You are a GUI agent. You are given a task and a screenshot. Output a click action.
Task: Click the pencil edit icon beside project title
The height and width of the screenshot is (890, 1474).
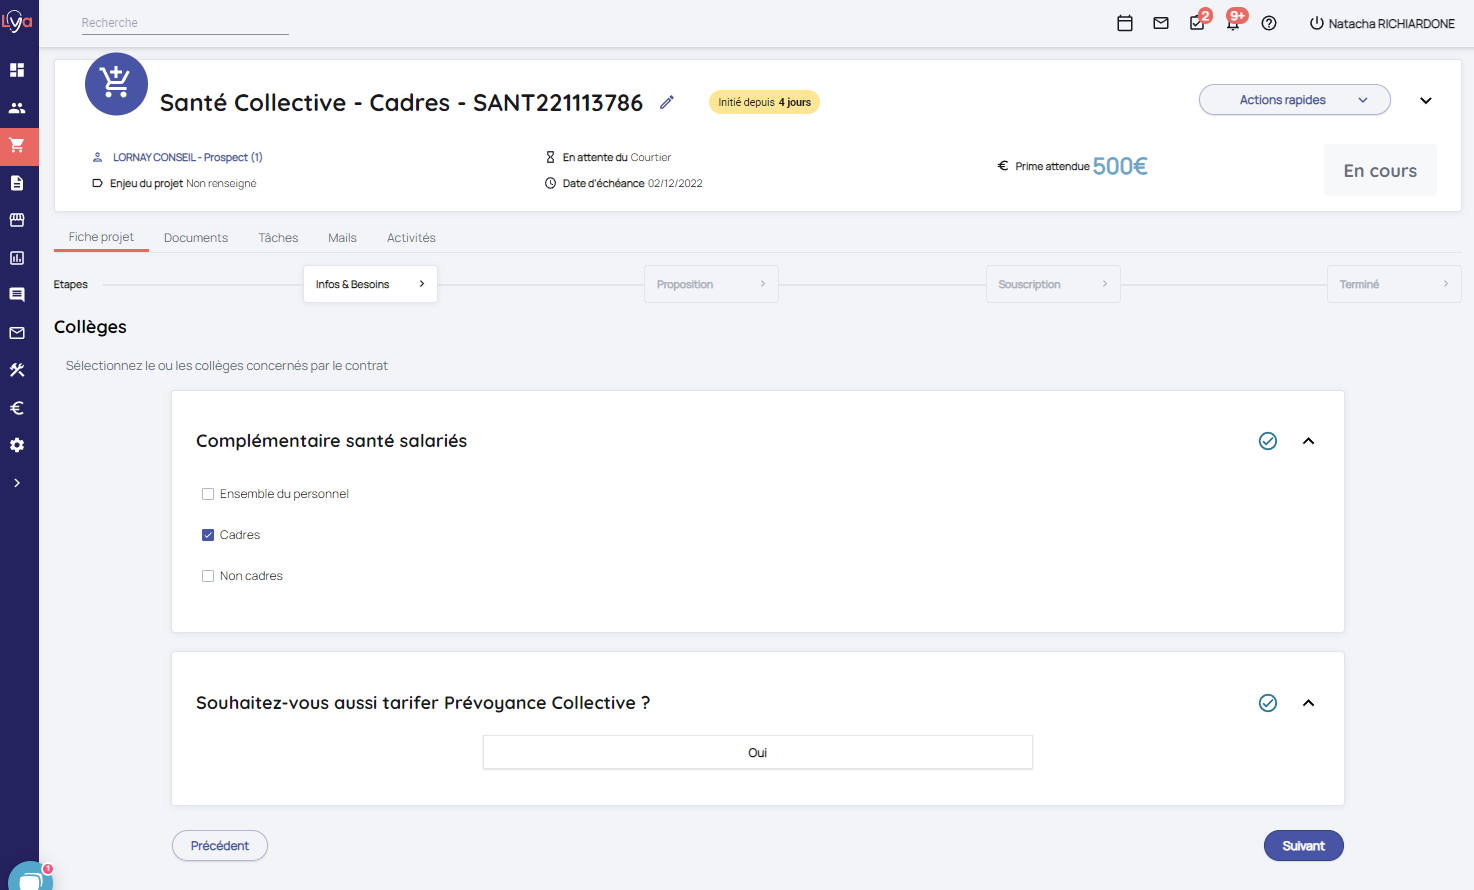coord(667,102)
